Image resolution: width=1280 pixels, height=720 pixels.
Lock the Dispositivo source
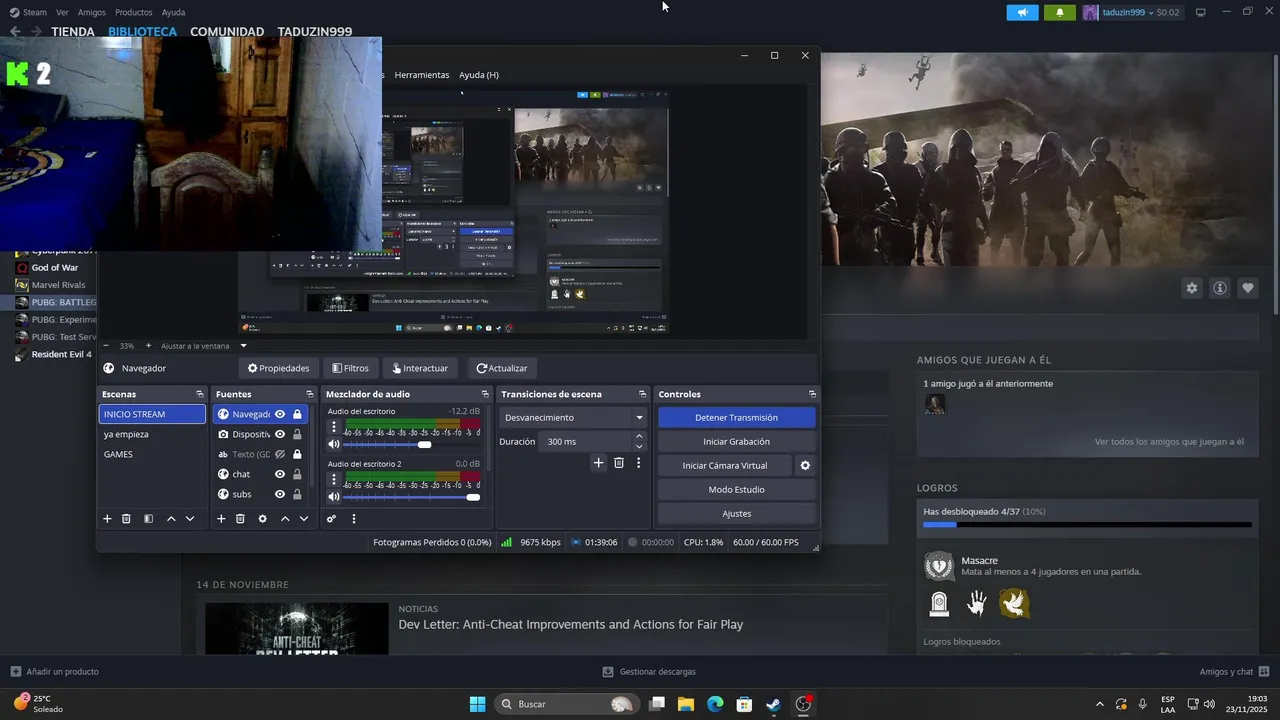[297, 434]
